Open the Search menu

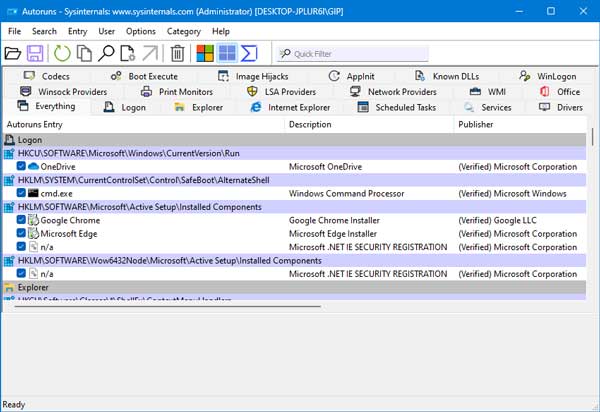(x=44, y=31)
